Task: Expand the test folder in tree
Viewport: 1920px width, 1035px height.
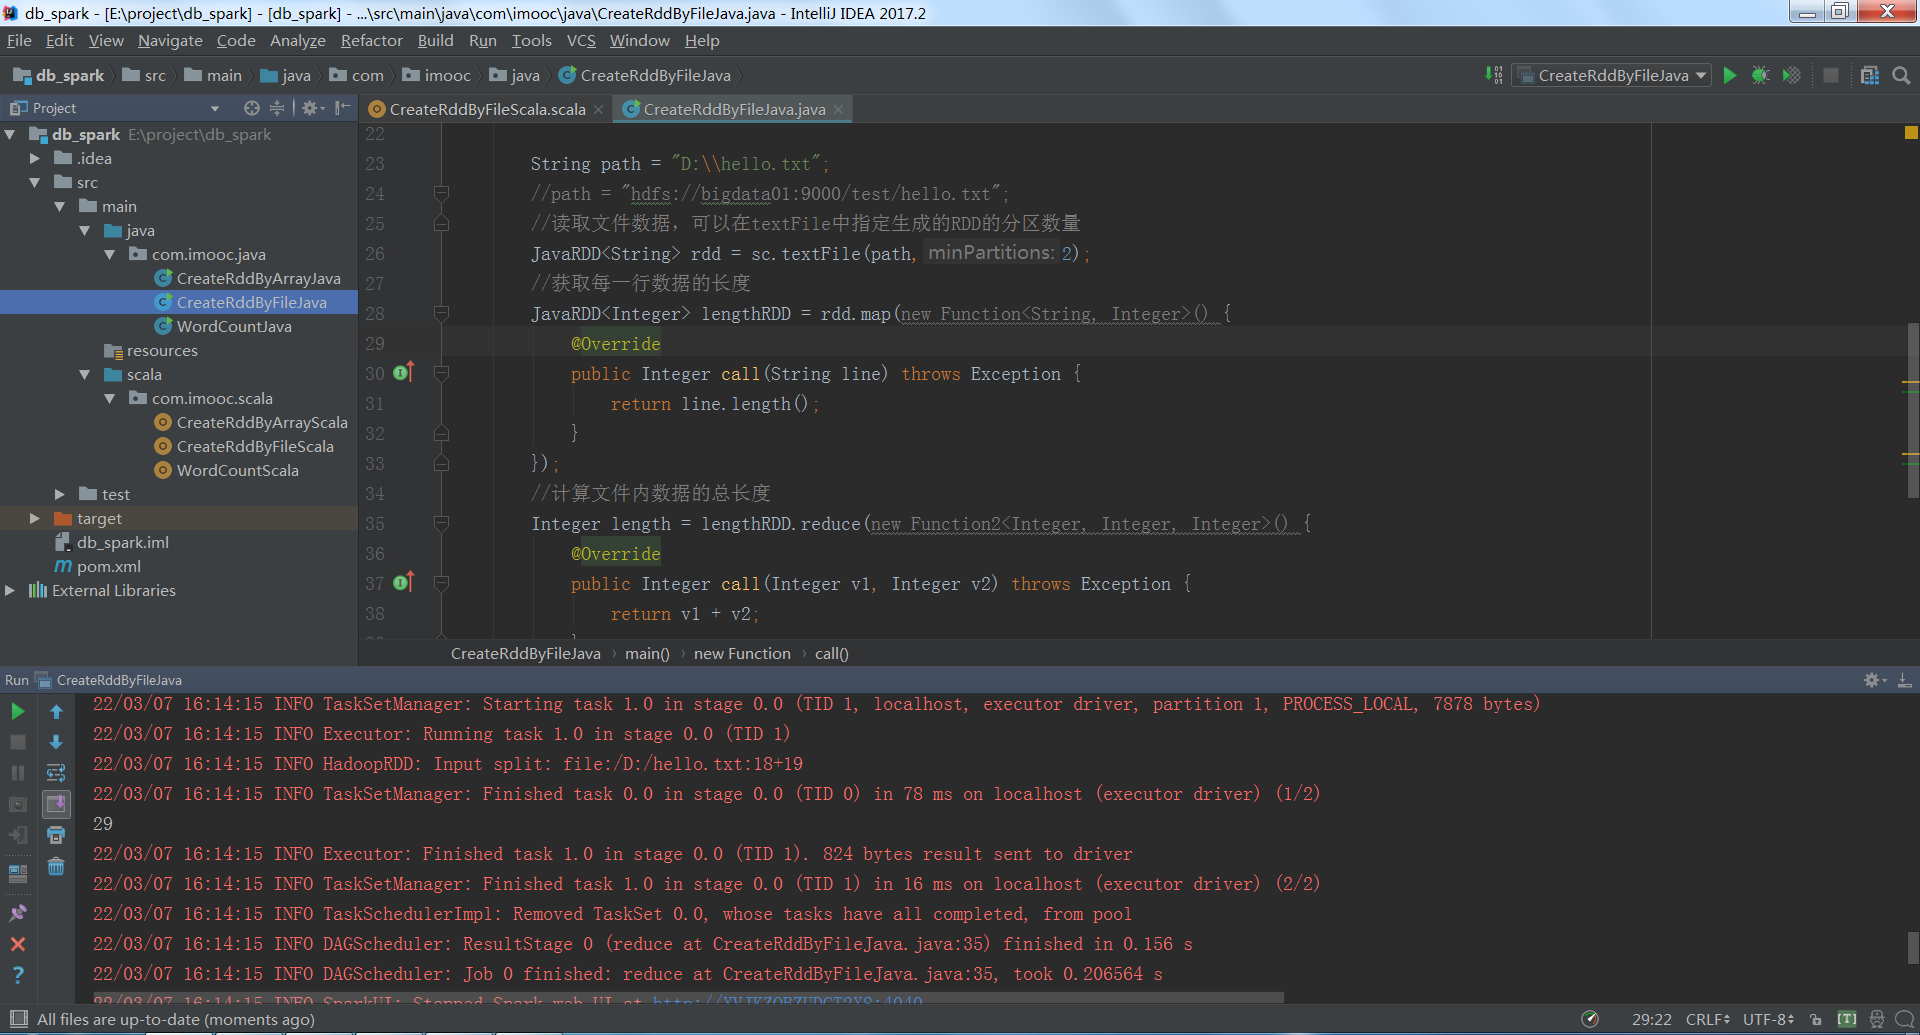Action: (x=60, y=495)
